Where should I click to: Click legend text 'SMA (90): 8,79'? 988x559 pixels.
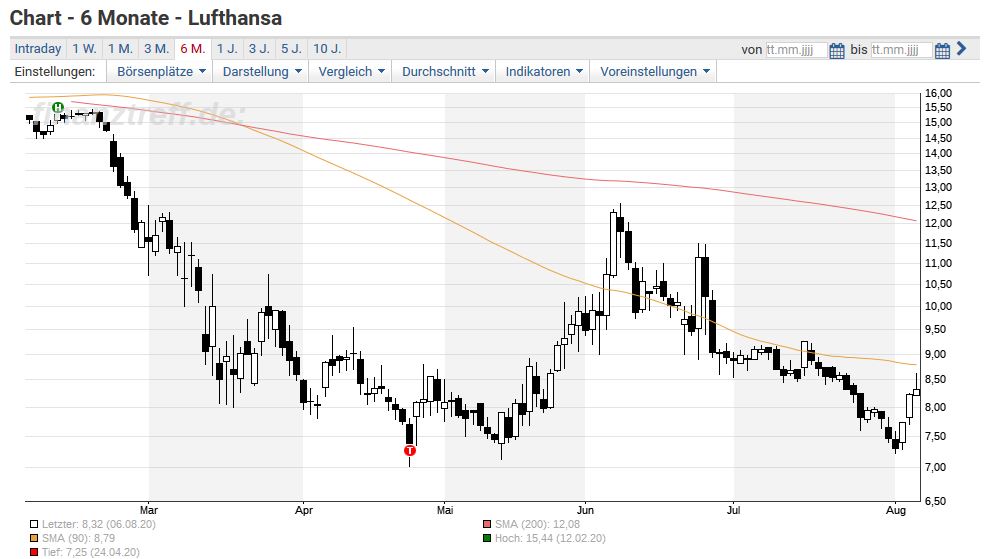[79, 538]
